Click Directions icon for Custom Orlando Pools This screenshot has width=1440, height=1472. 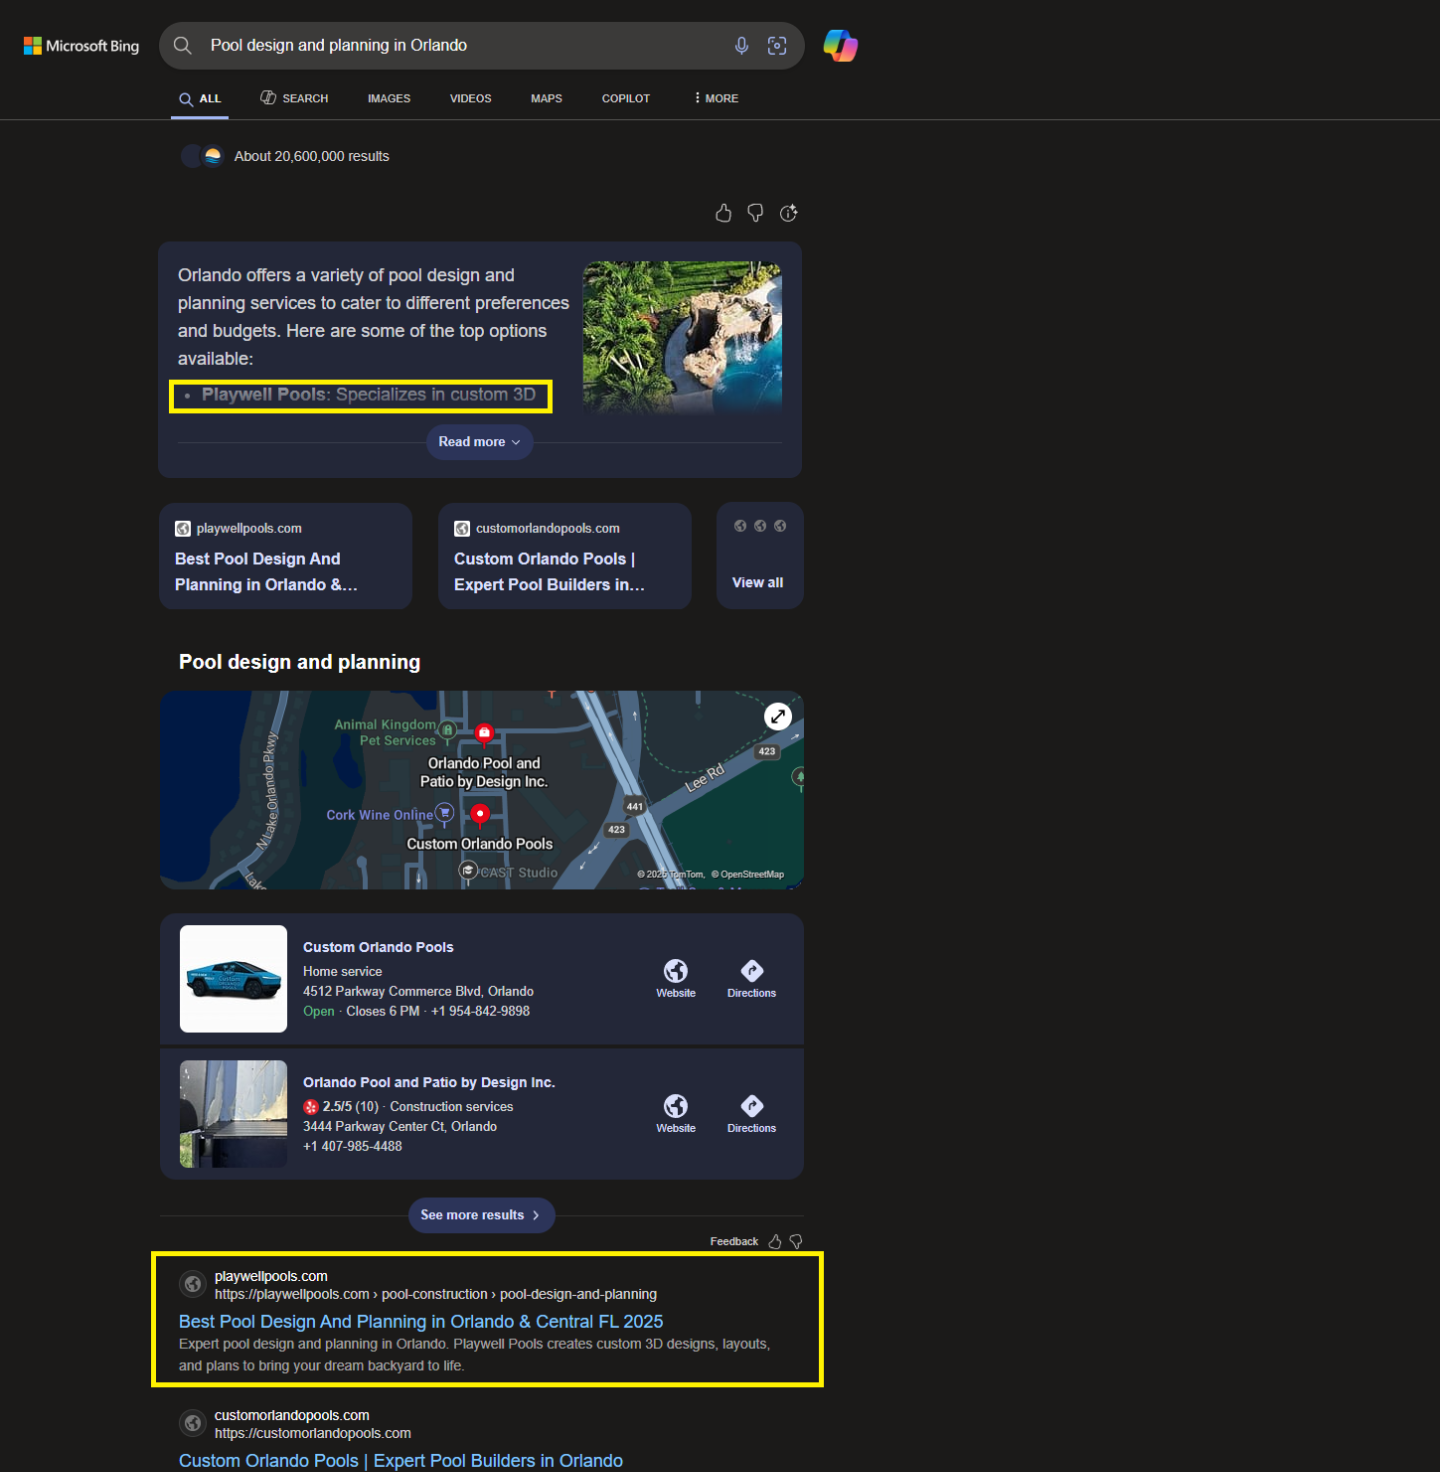751,977
